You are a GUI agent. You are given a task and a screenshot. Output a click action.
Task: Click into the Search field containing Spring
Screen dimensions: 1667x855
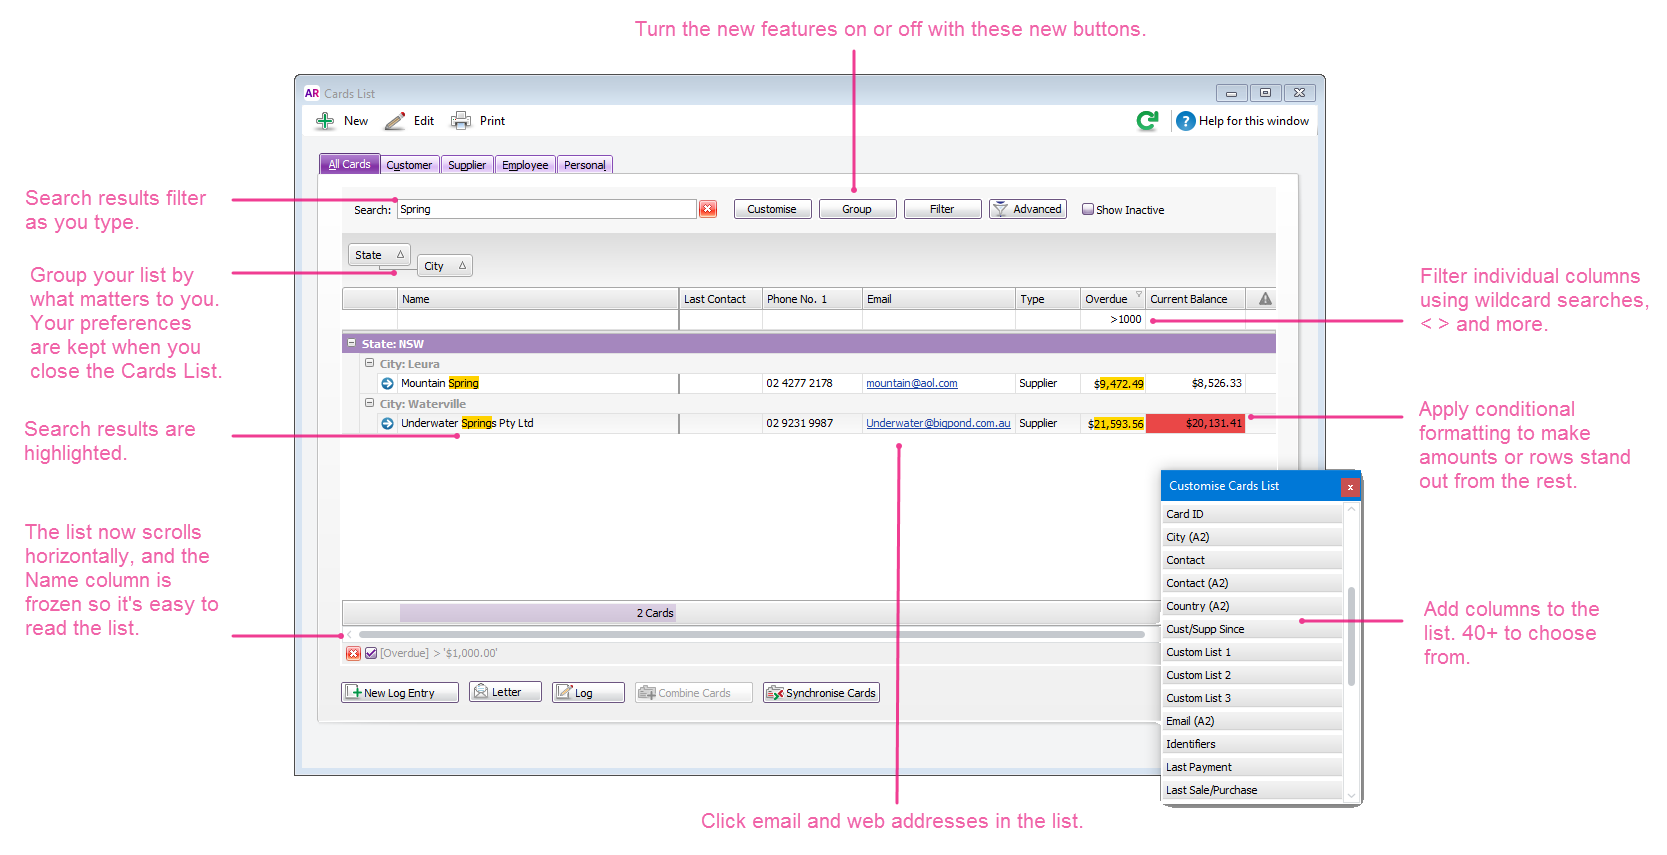click(546, 209)
